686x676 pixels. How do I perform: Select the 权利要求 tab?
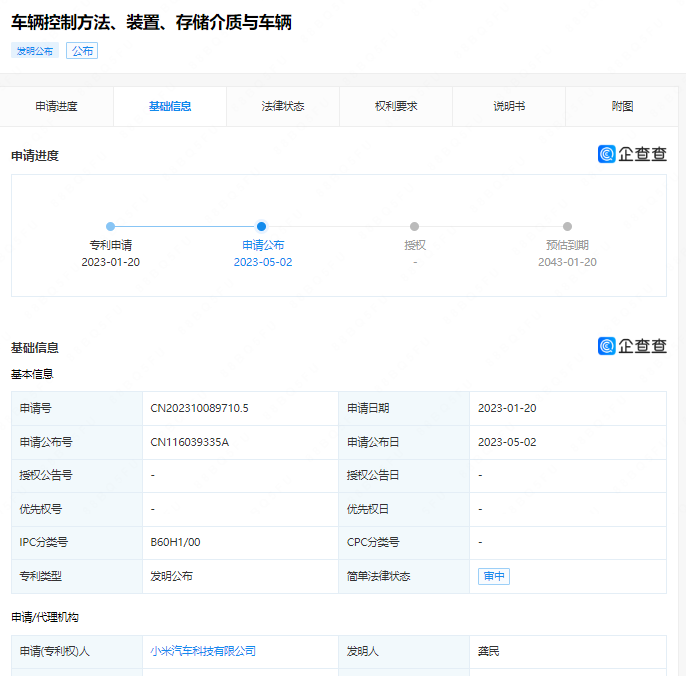point(396,106)
